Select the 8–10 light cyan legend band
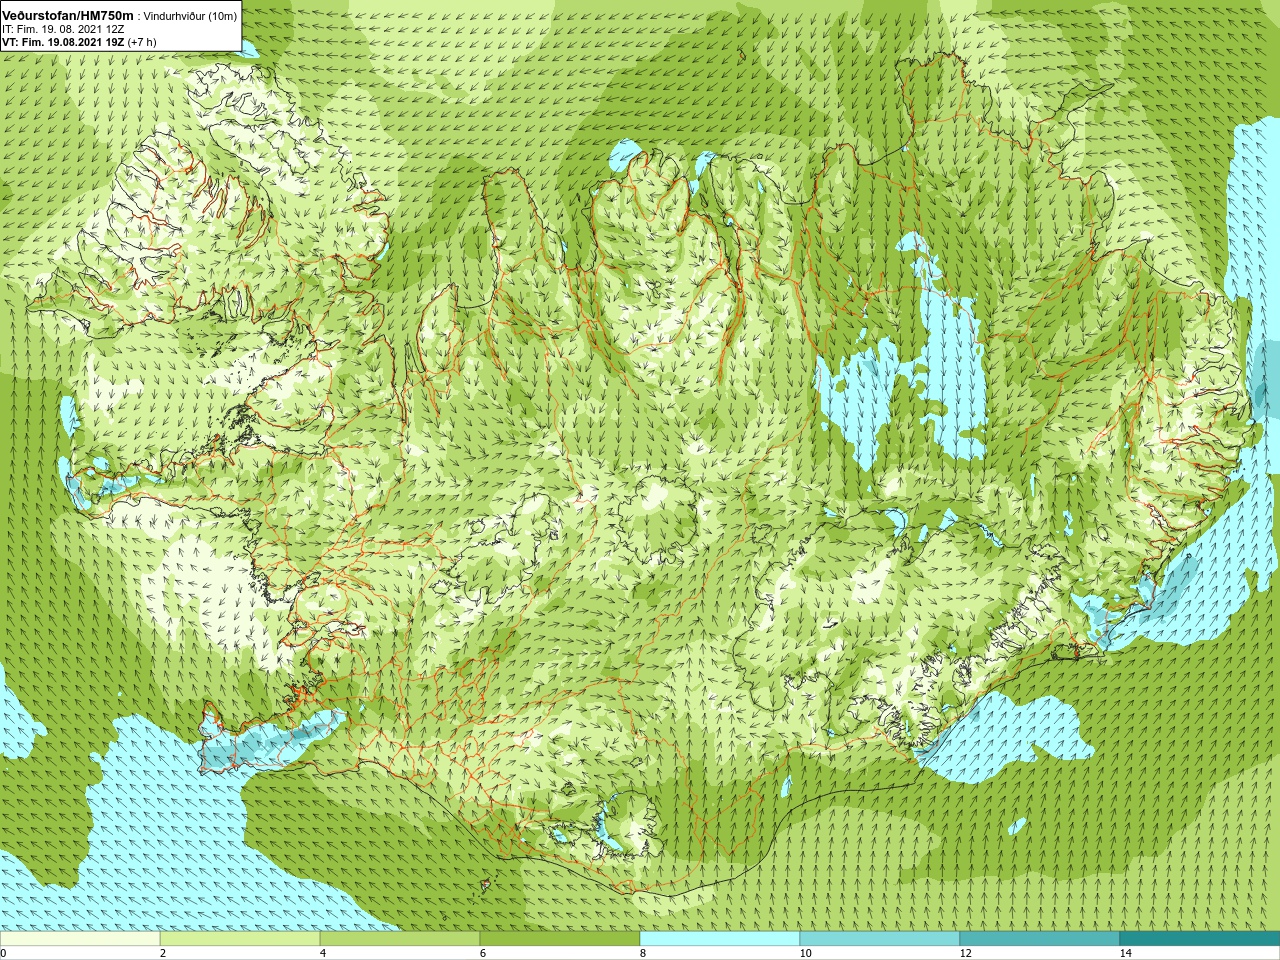 click(x=720, y=939)
